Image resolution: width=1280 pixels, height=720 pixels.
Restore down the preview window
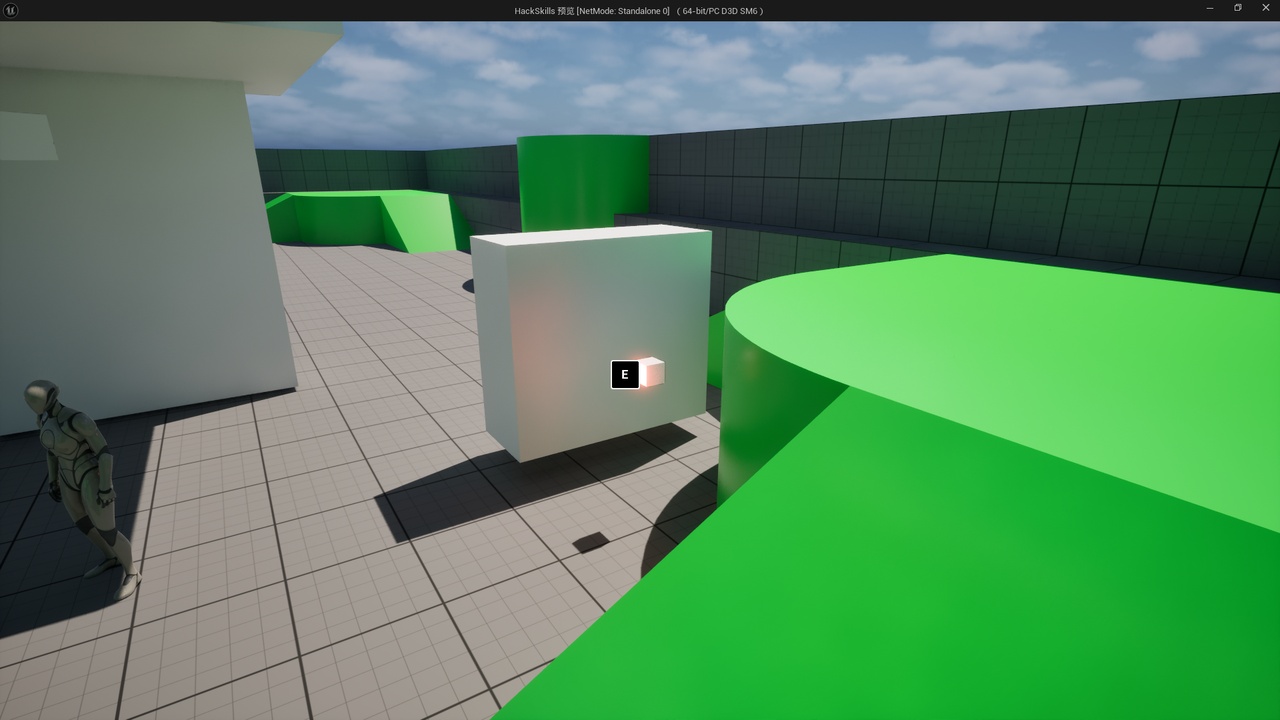coord(1238,10)
